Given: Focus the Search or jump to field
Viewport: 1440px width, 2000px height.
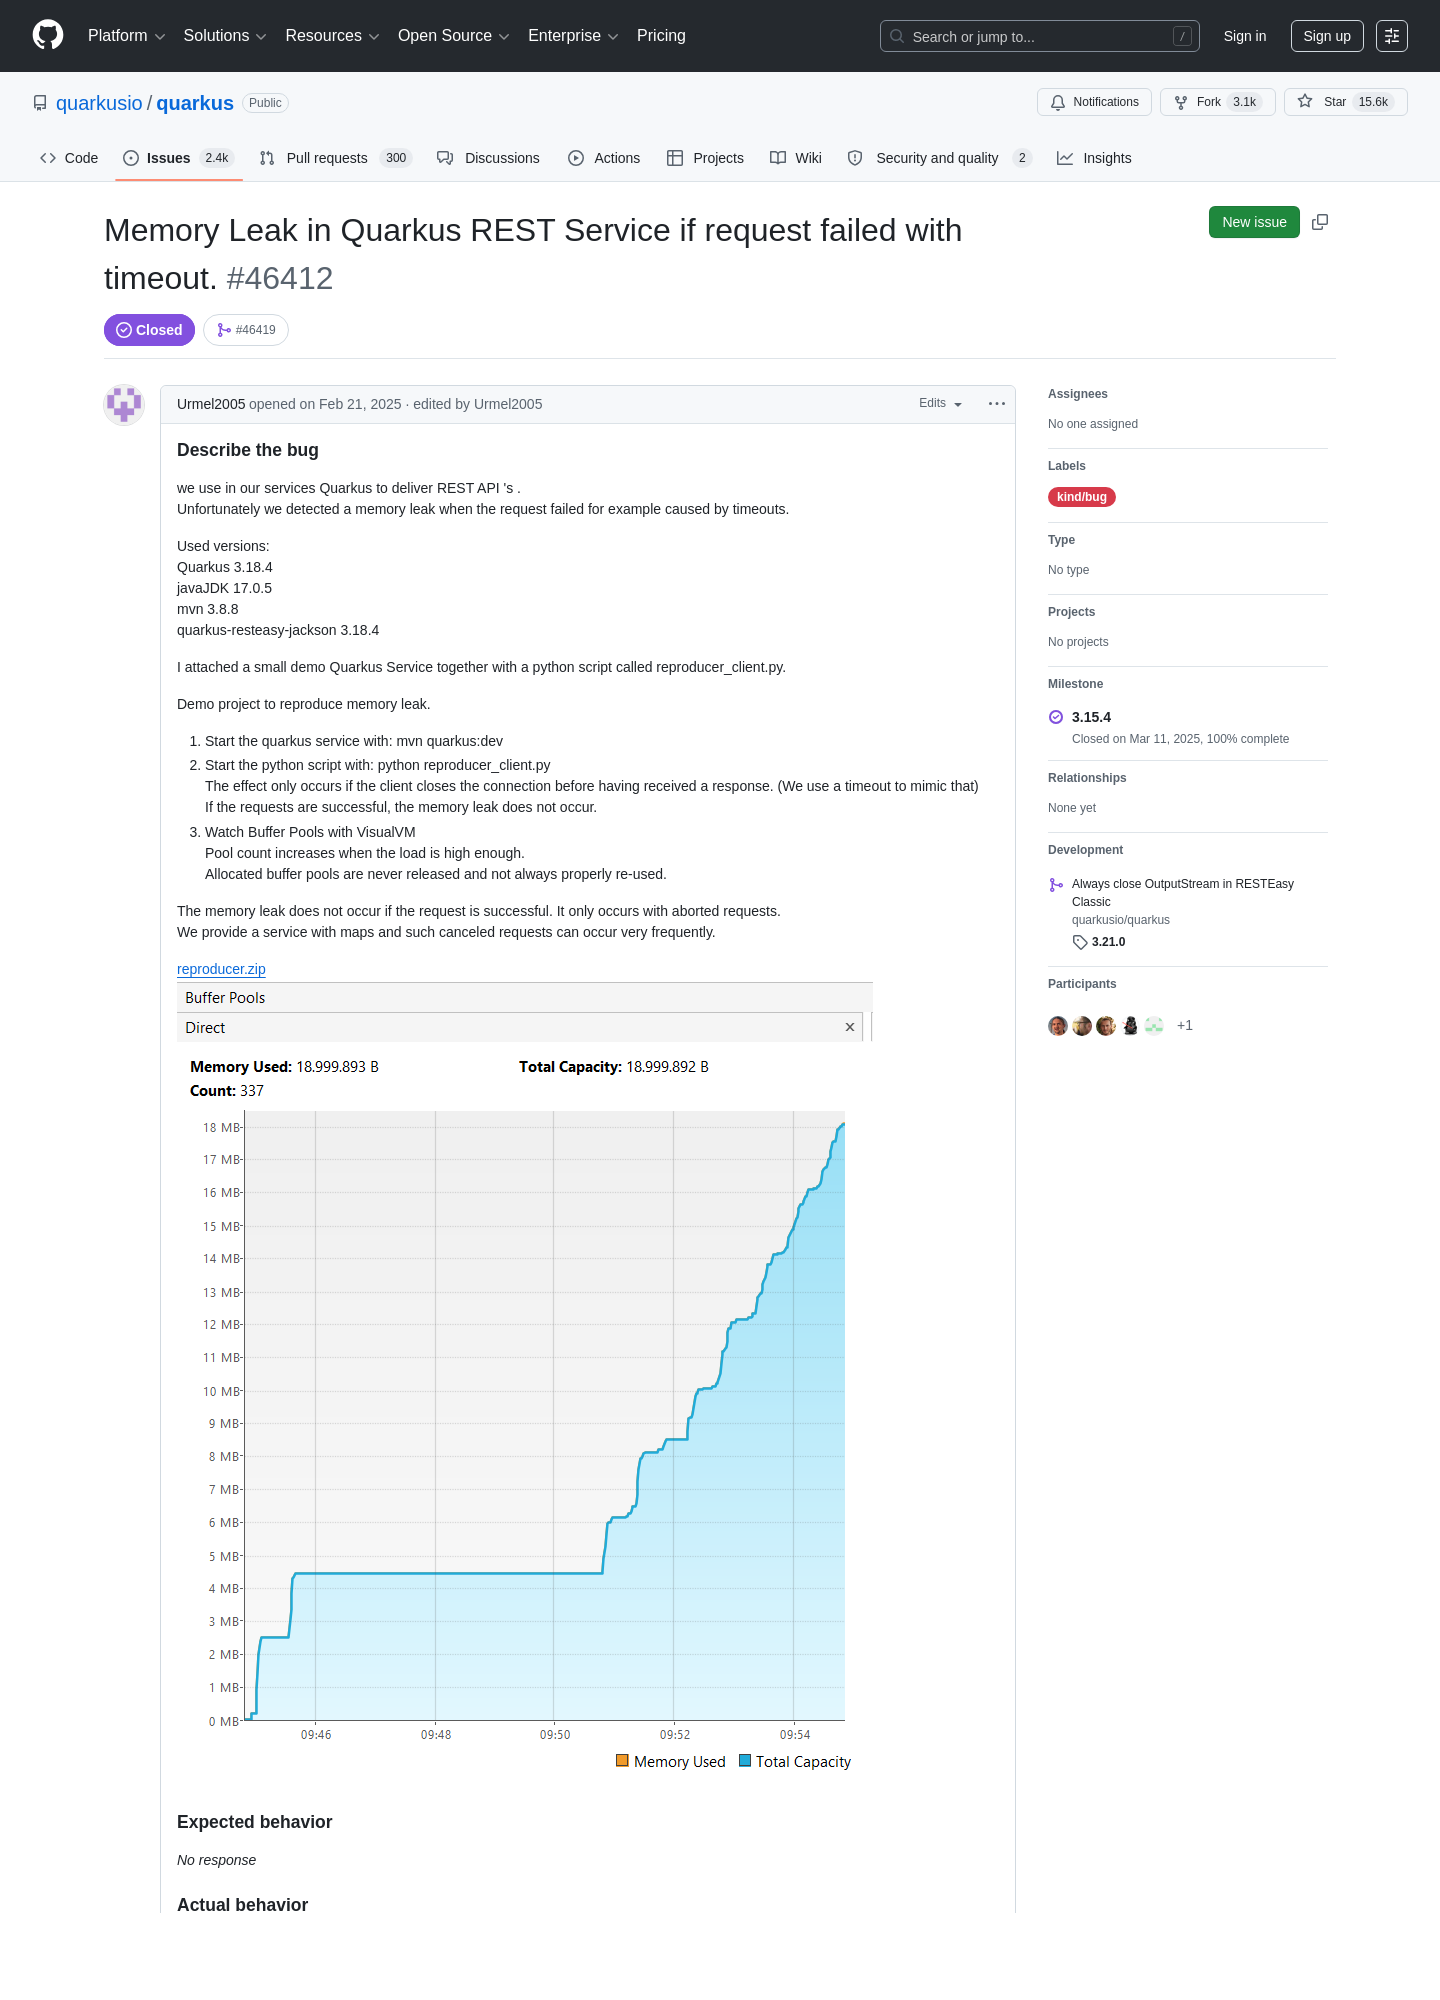Looking at the screenshot, I should (1039, 36).
